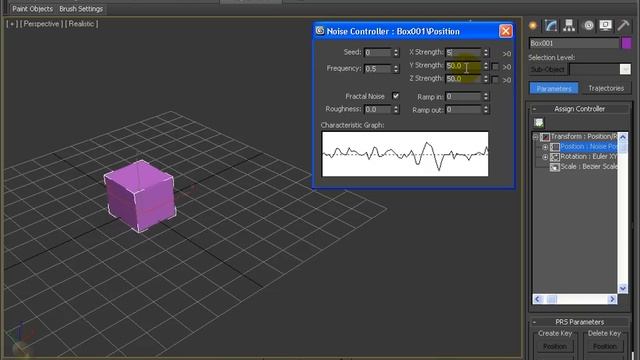Select the Position : Noise tree row
The height and width of the screenshot is (360, 640).
(589, 147)
